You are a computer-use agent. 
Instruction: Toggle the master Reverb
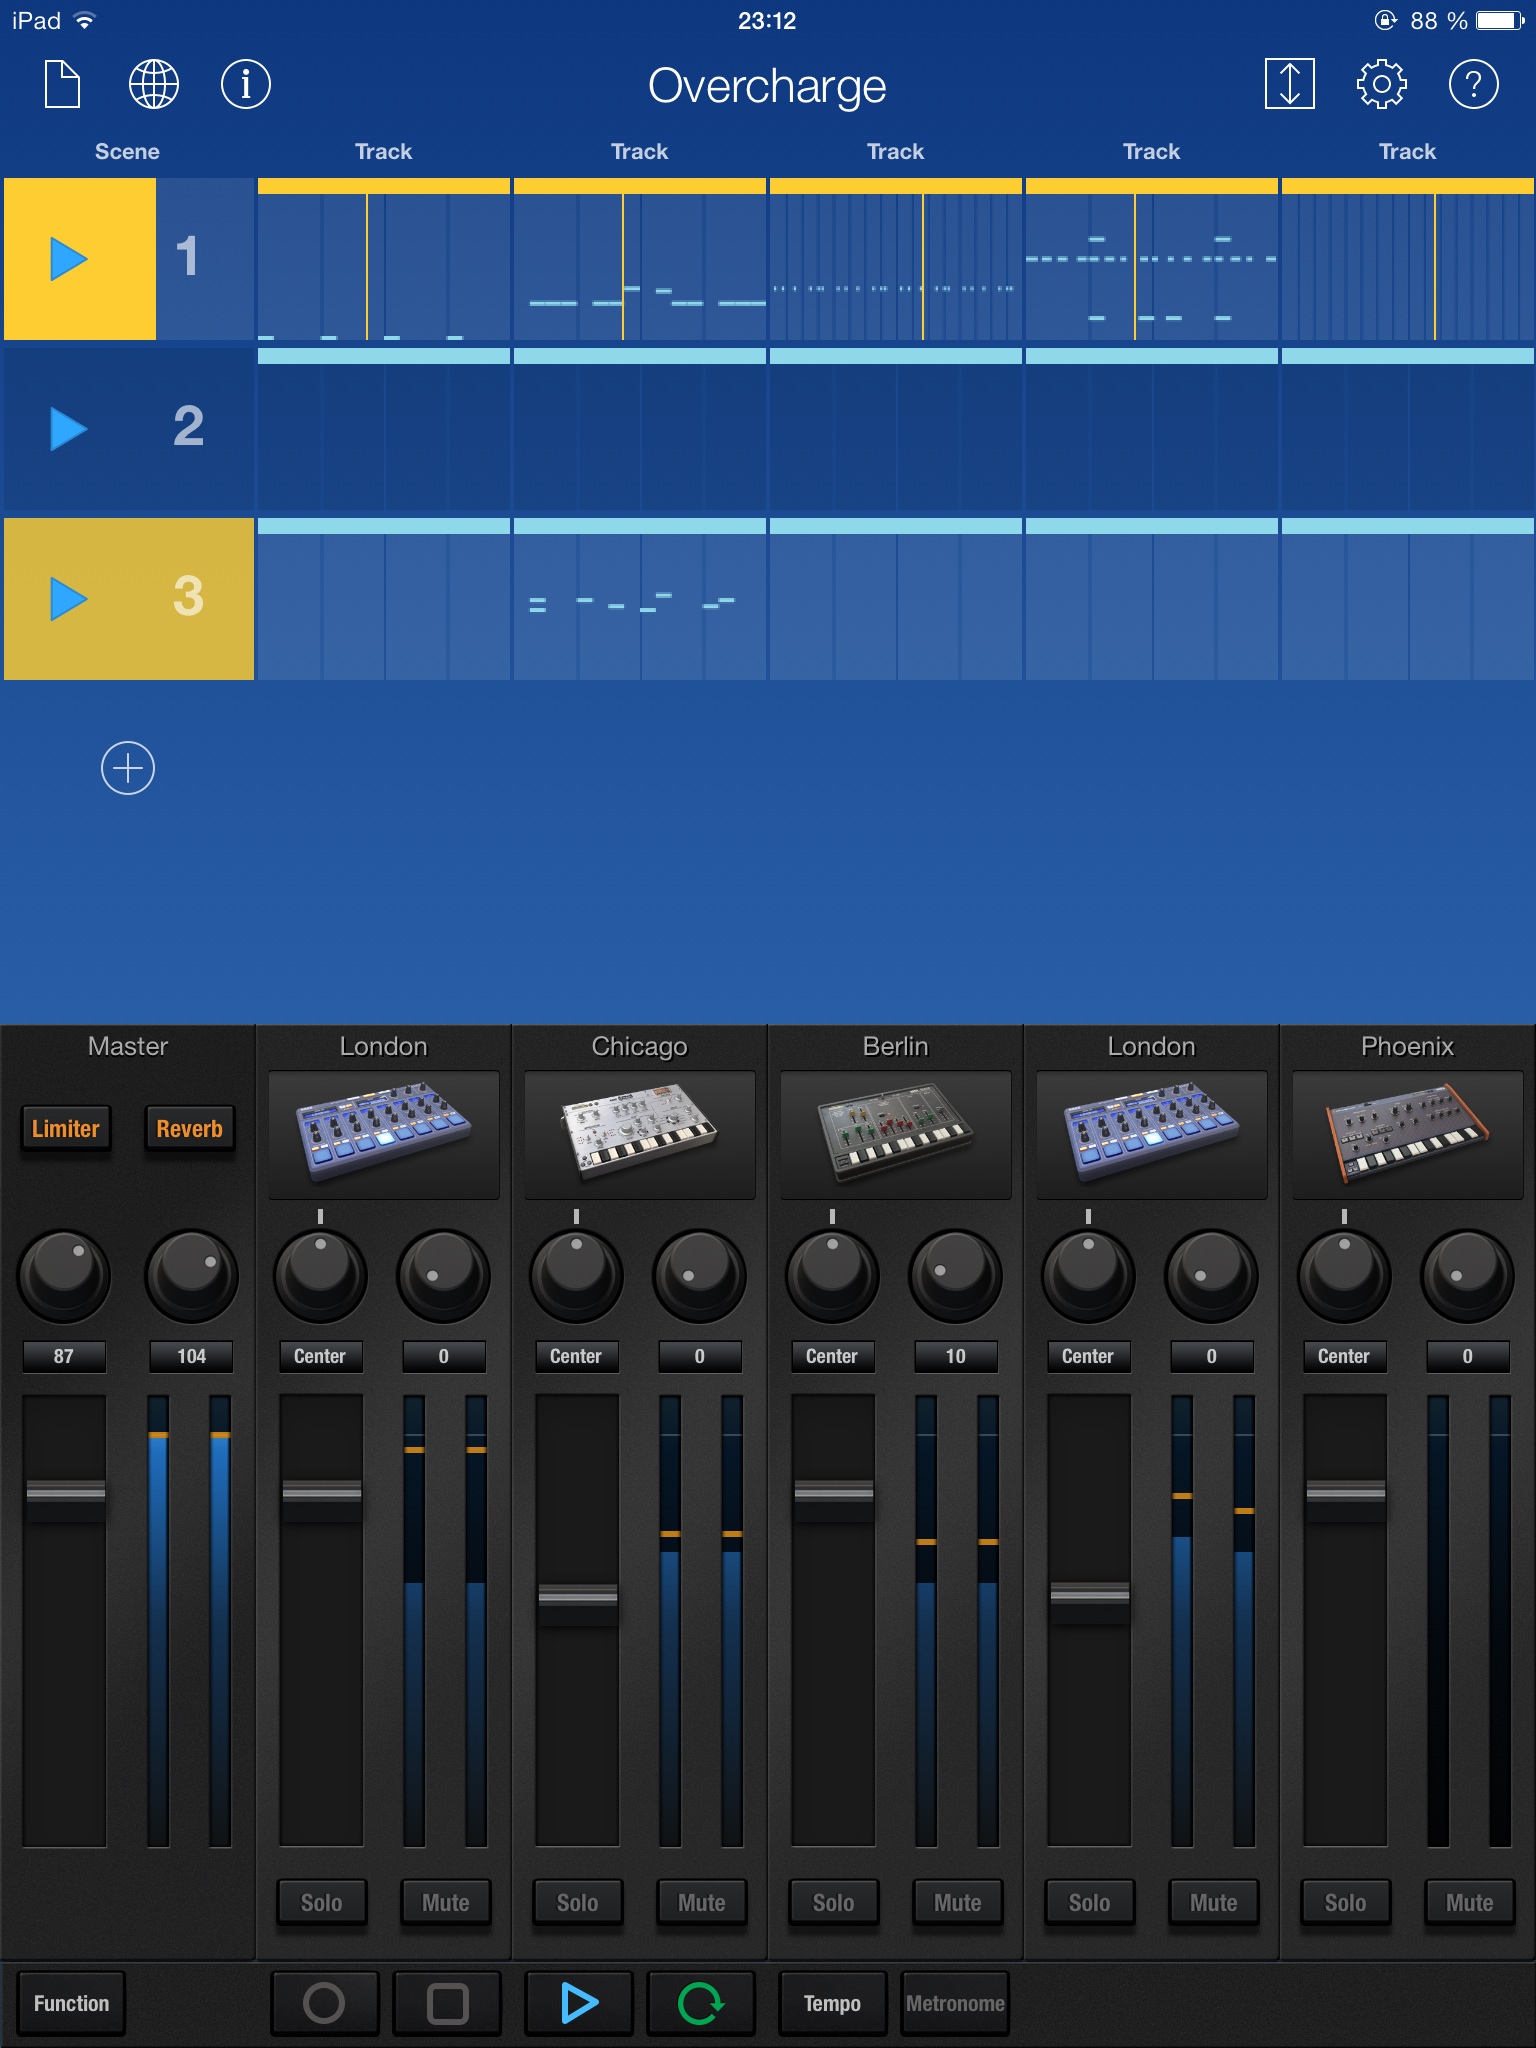click(190, 1129)
